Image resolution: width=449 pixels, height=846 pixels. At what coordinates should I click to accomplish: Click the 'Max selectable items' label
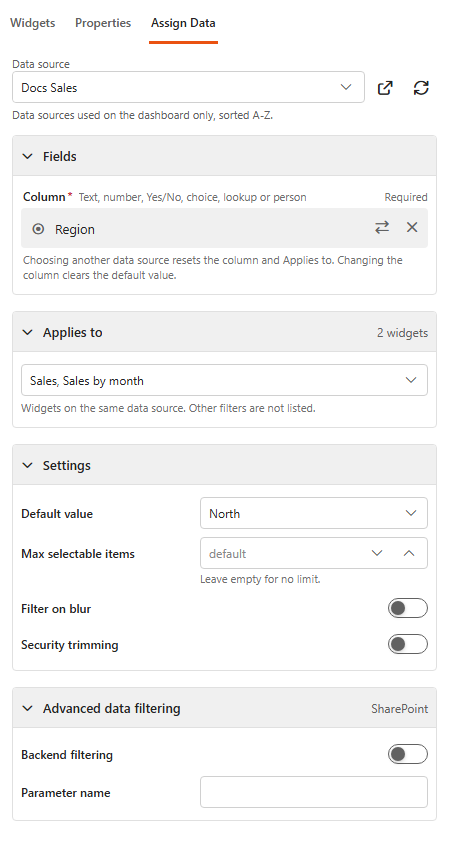pyautogui.click(x=78, y=554)
